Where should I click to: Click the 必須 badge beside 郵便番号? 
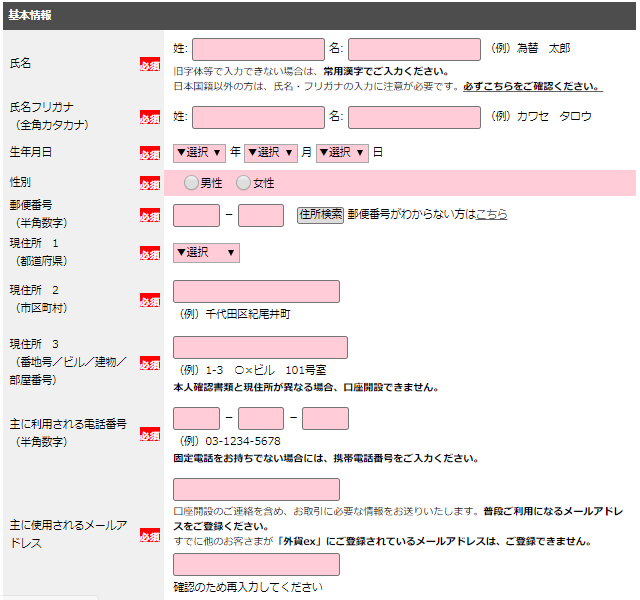(x=150, y=216)
